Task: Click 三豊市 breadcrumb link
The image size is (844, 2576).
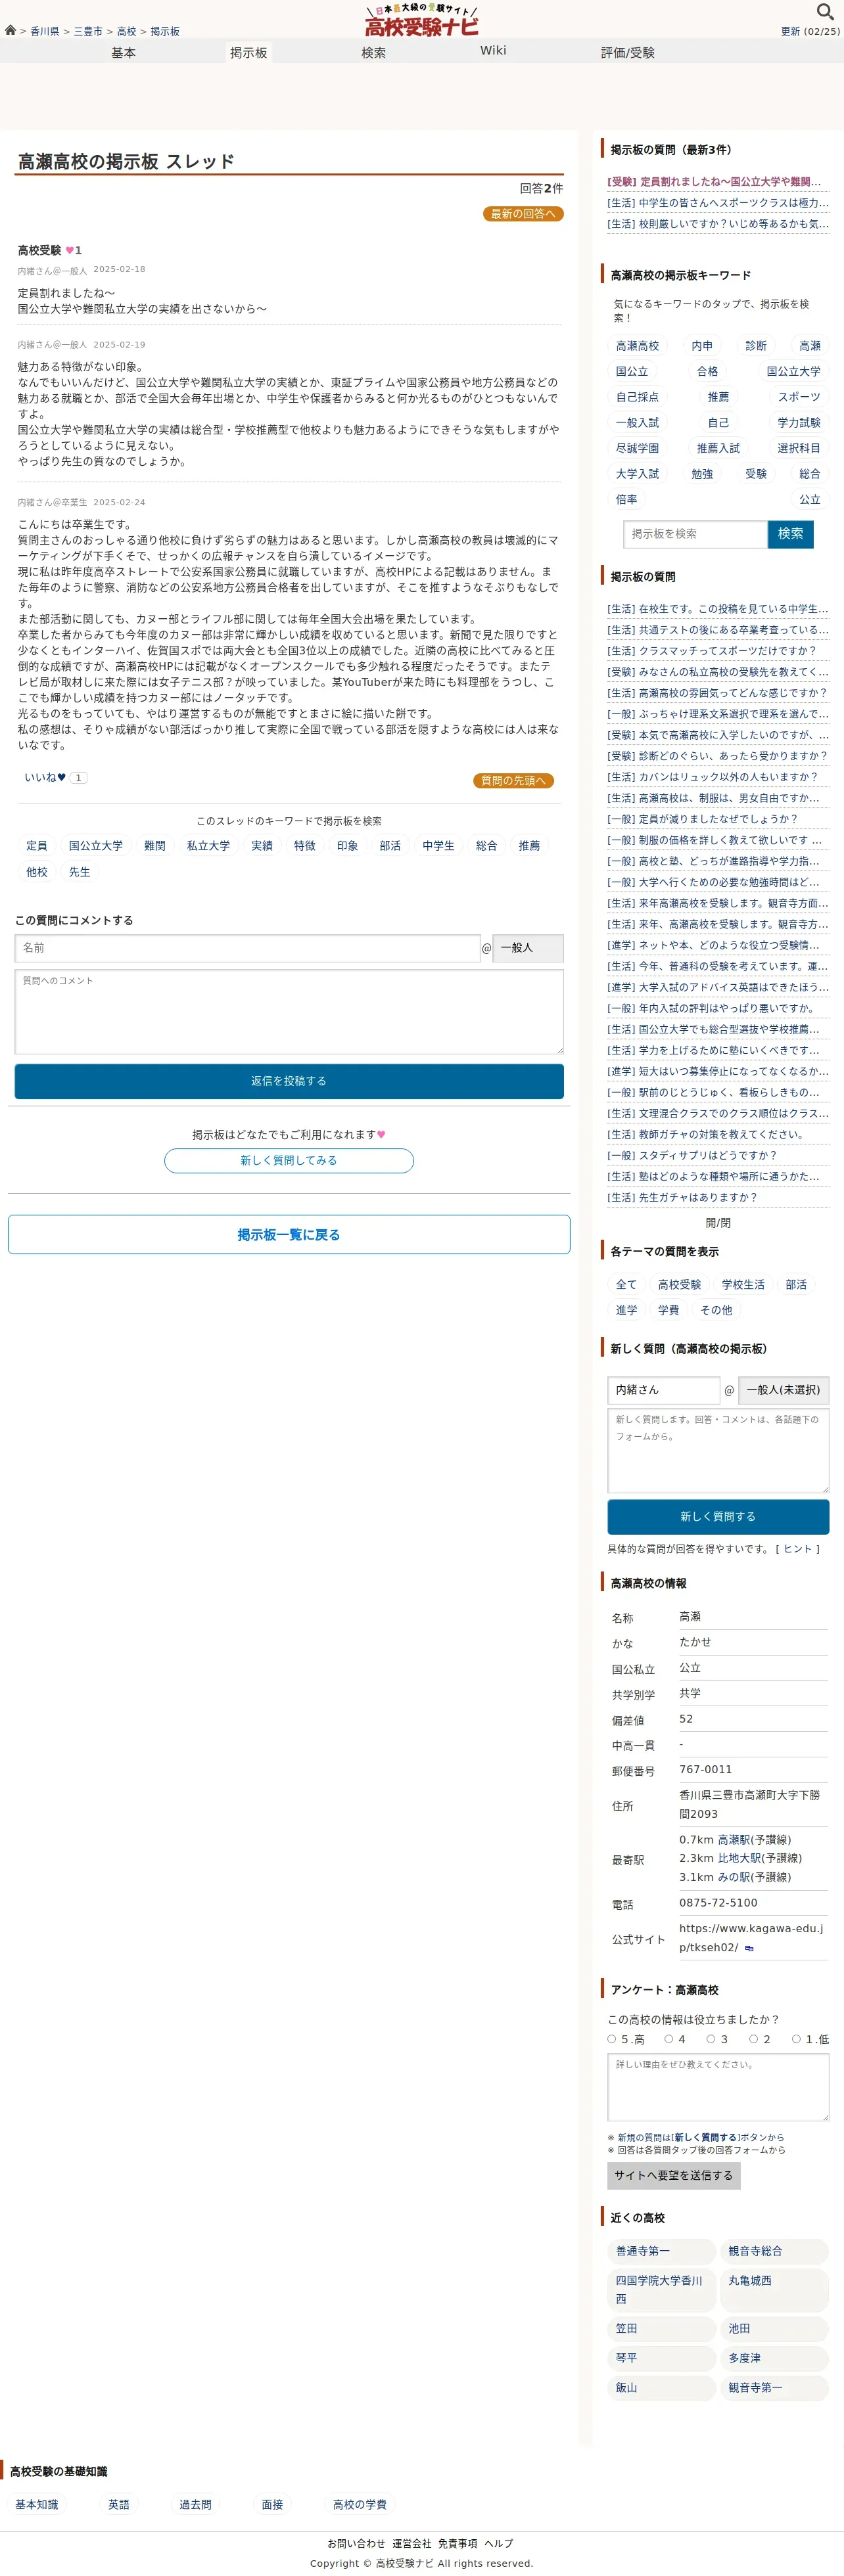Action: [88, 32]
